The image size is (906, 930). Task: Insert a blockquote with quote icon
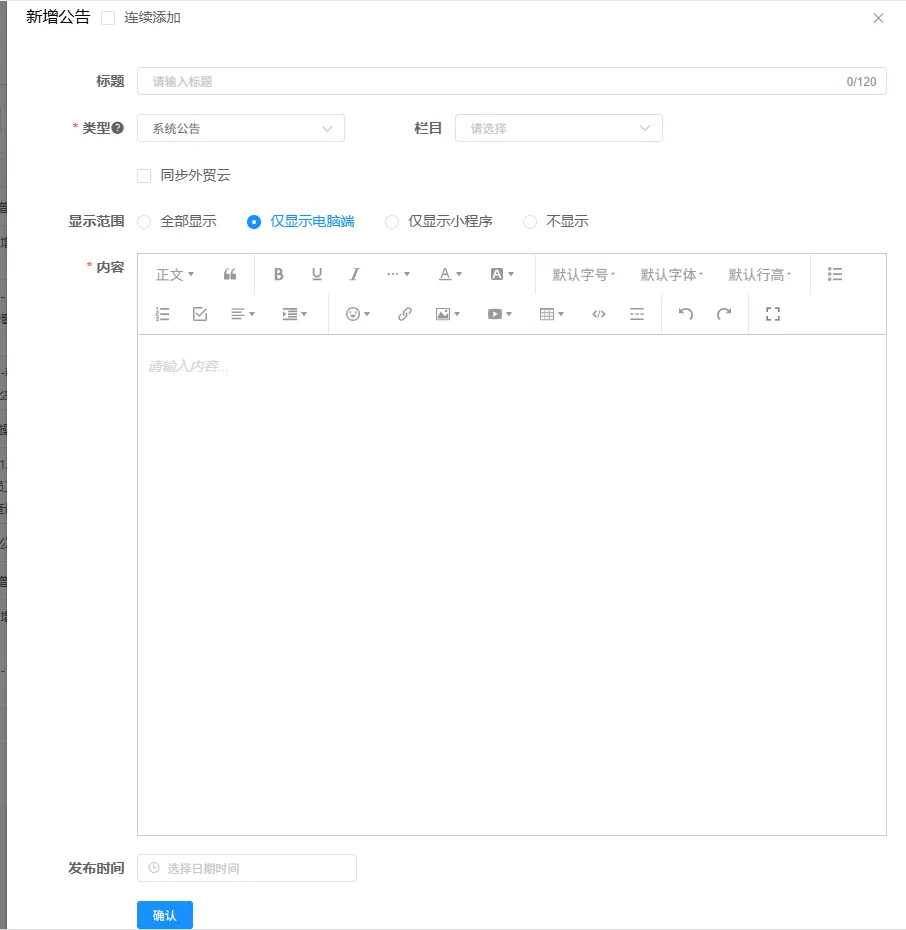pyautogui.click(x=230, y=274)
